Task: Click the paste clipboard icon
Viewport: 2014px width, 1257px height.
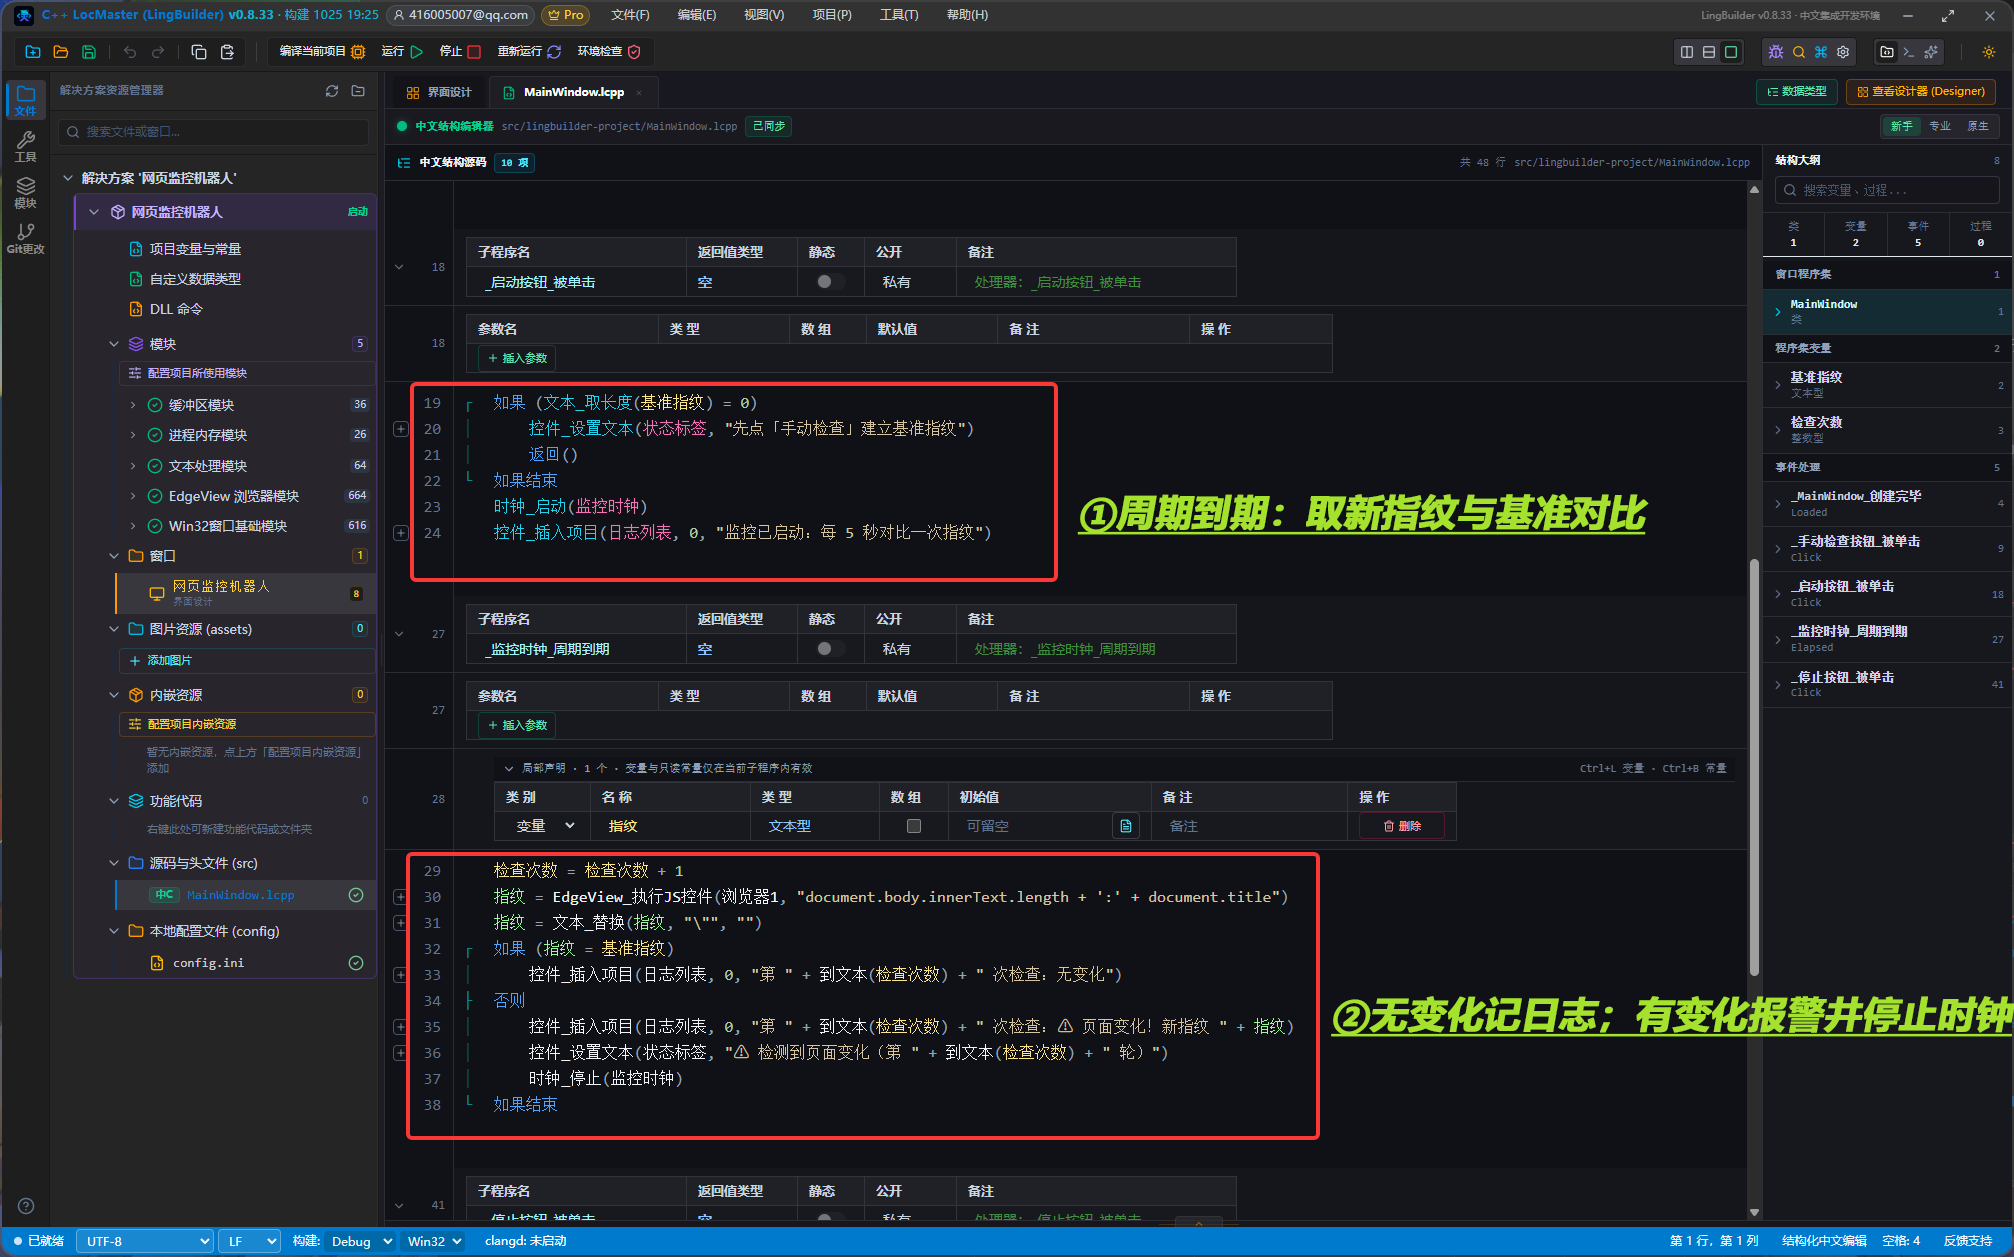Action: tap(227, 52)
